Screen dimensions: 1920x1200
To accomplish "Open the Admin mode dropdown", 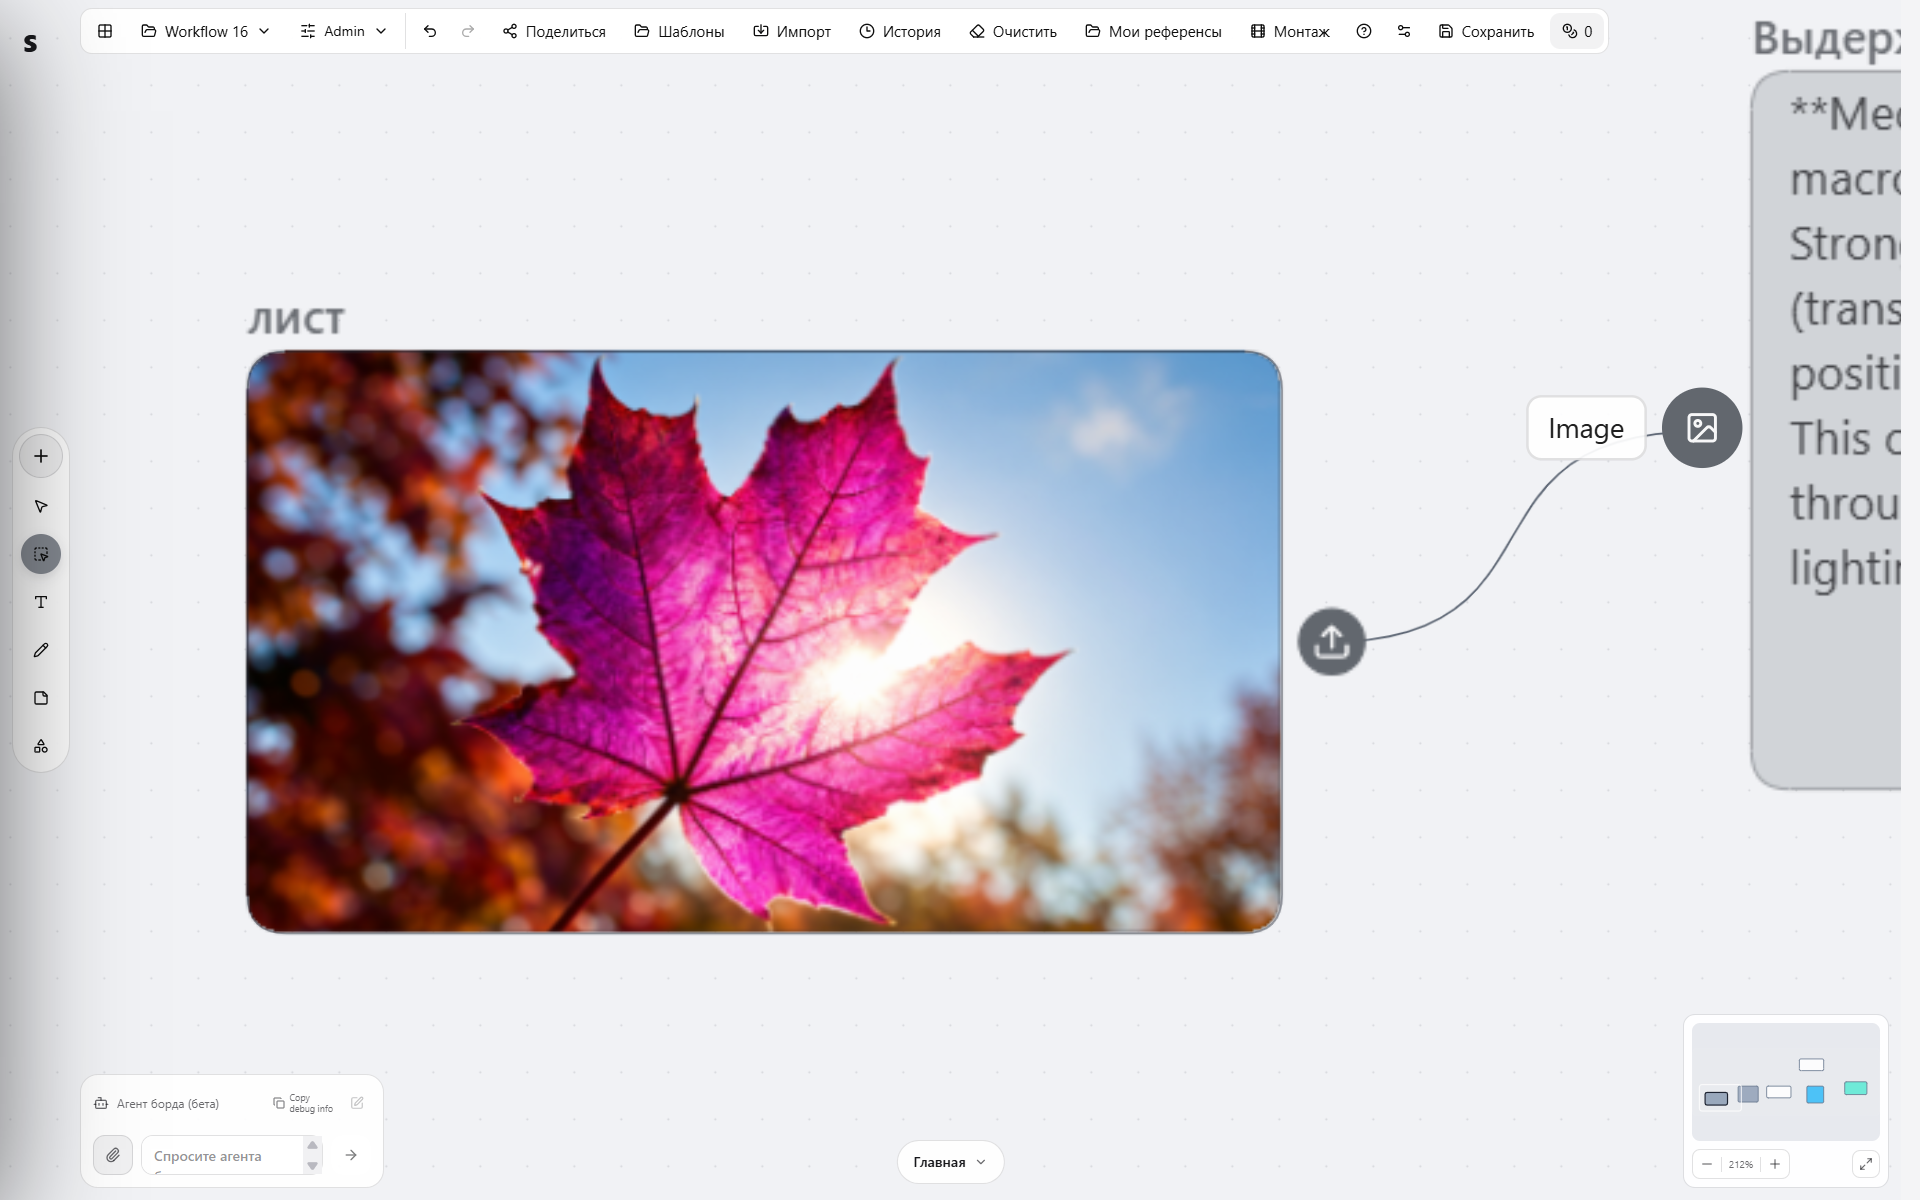I will coord(343,31).
